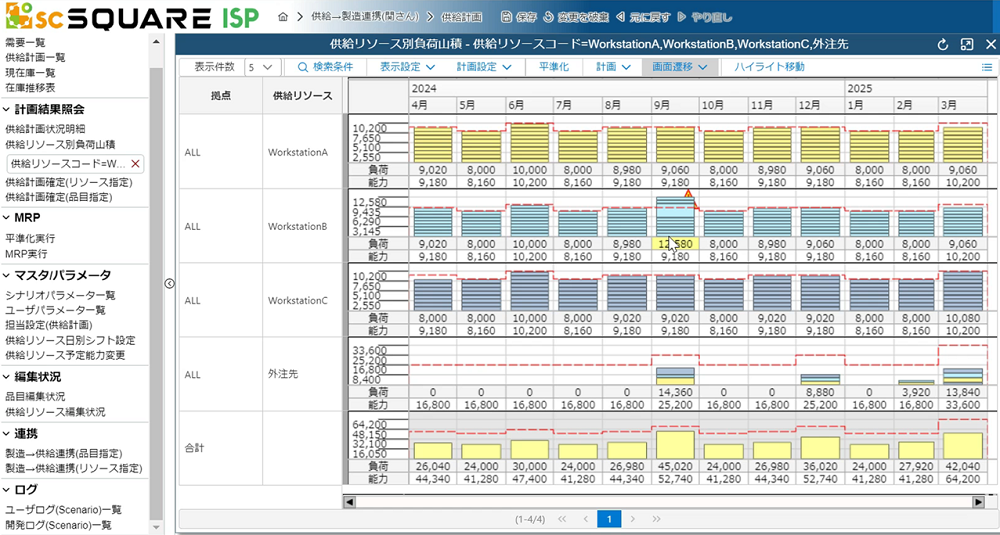Collapse the left sidebar with arrow handle

point(169,284)
